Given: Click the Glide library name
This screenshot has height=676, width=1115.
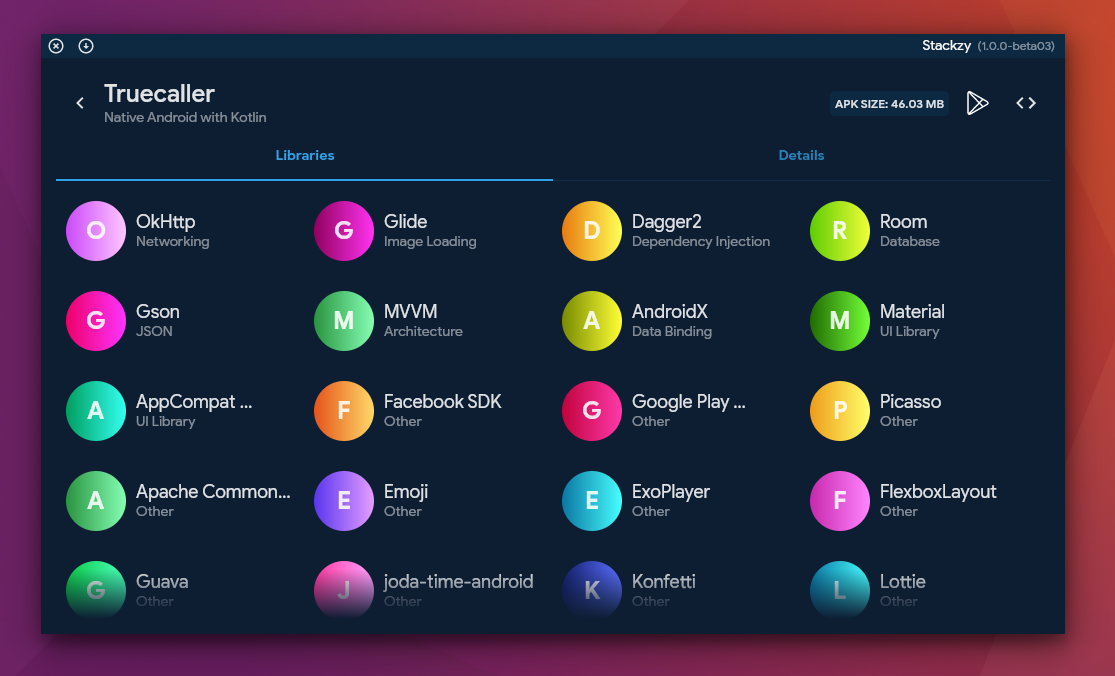Looking at the screenshot, I should 405,222.
